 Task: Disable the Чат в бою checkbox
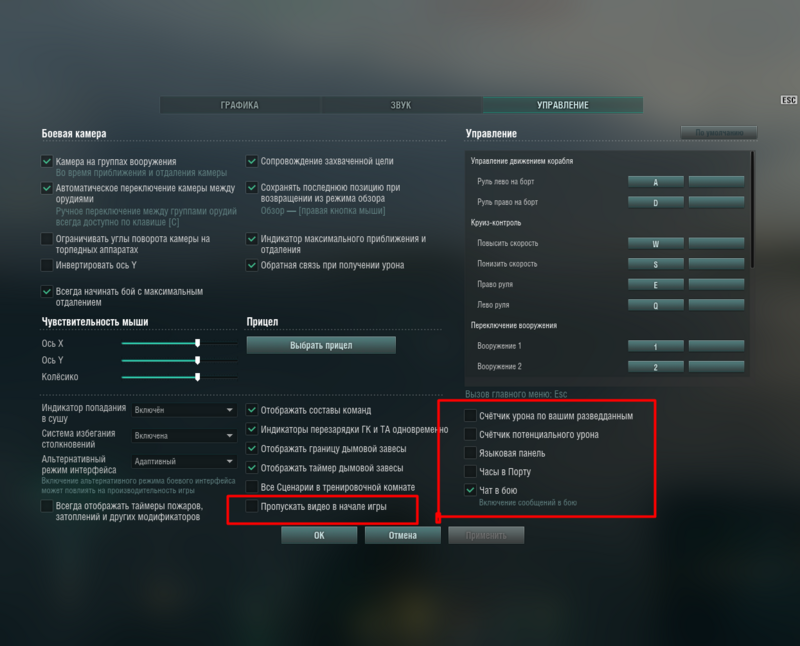coord(471,490)
